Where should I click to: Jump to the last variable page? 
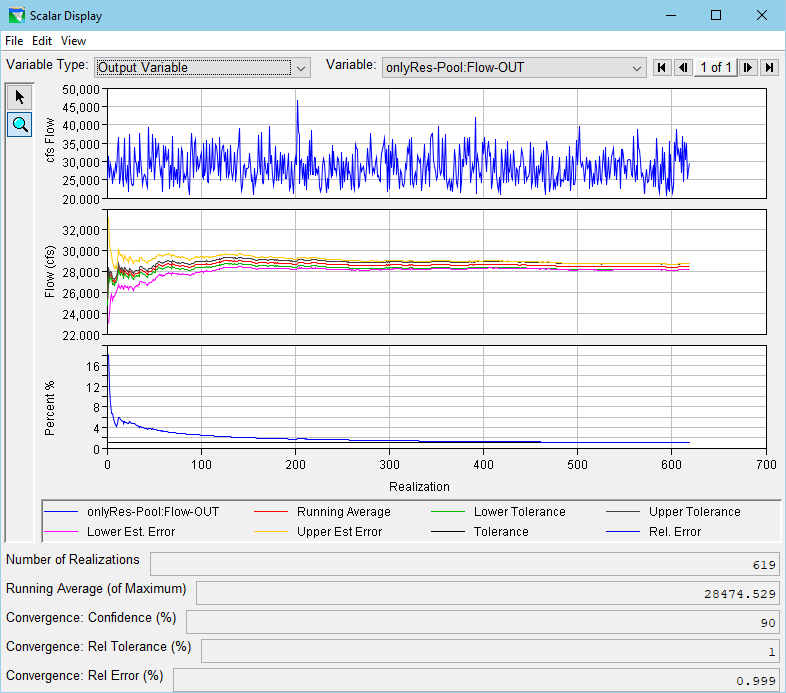pyautogui.click(x=769, y=67)
